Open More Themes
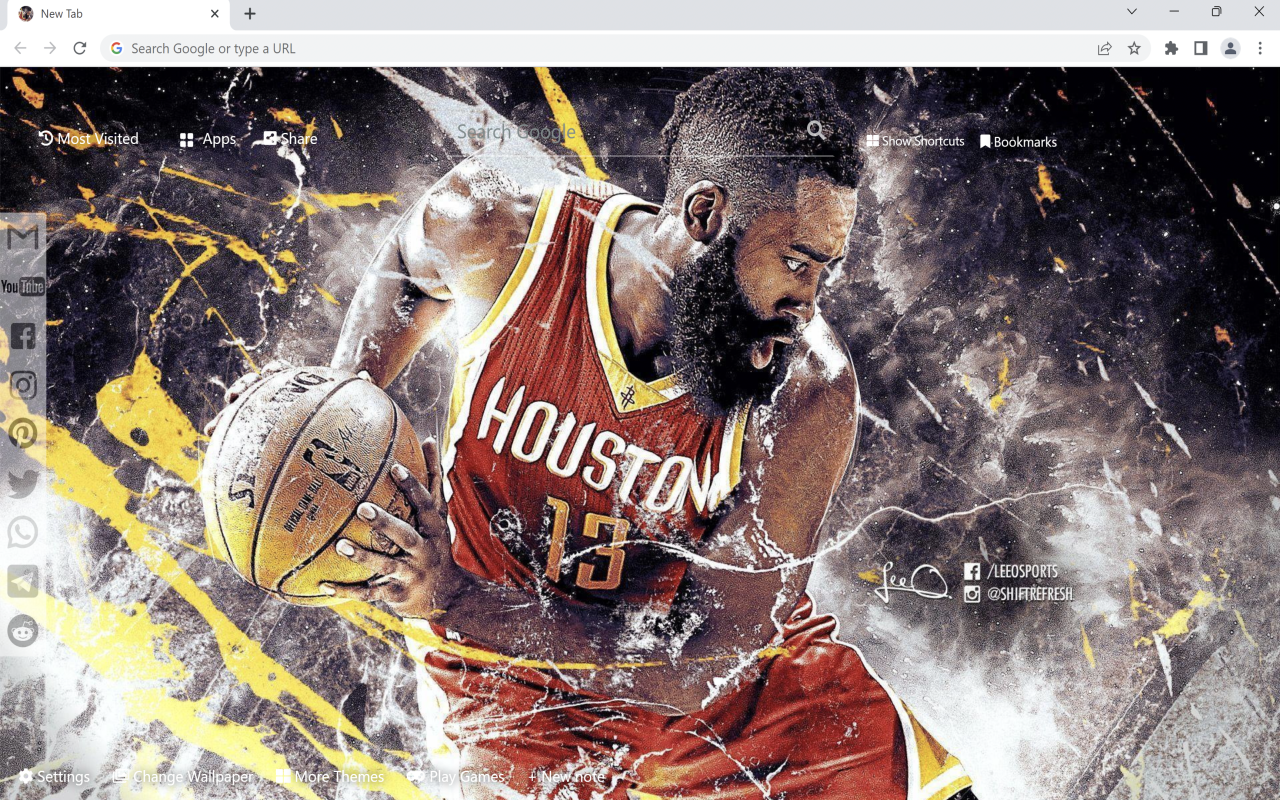This screenshot has height=800, width=1280. (x=330, y=776)
